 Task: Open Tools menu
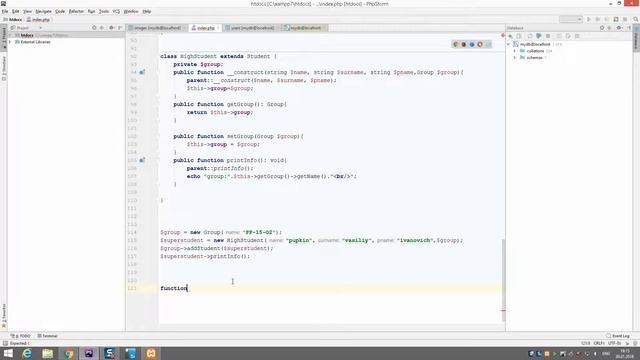(104, 11)
